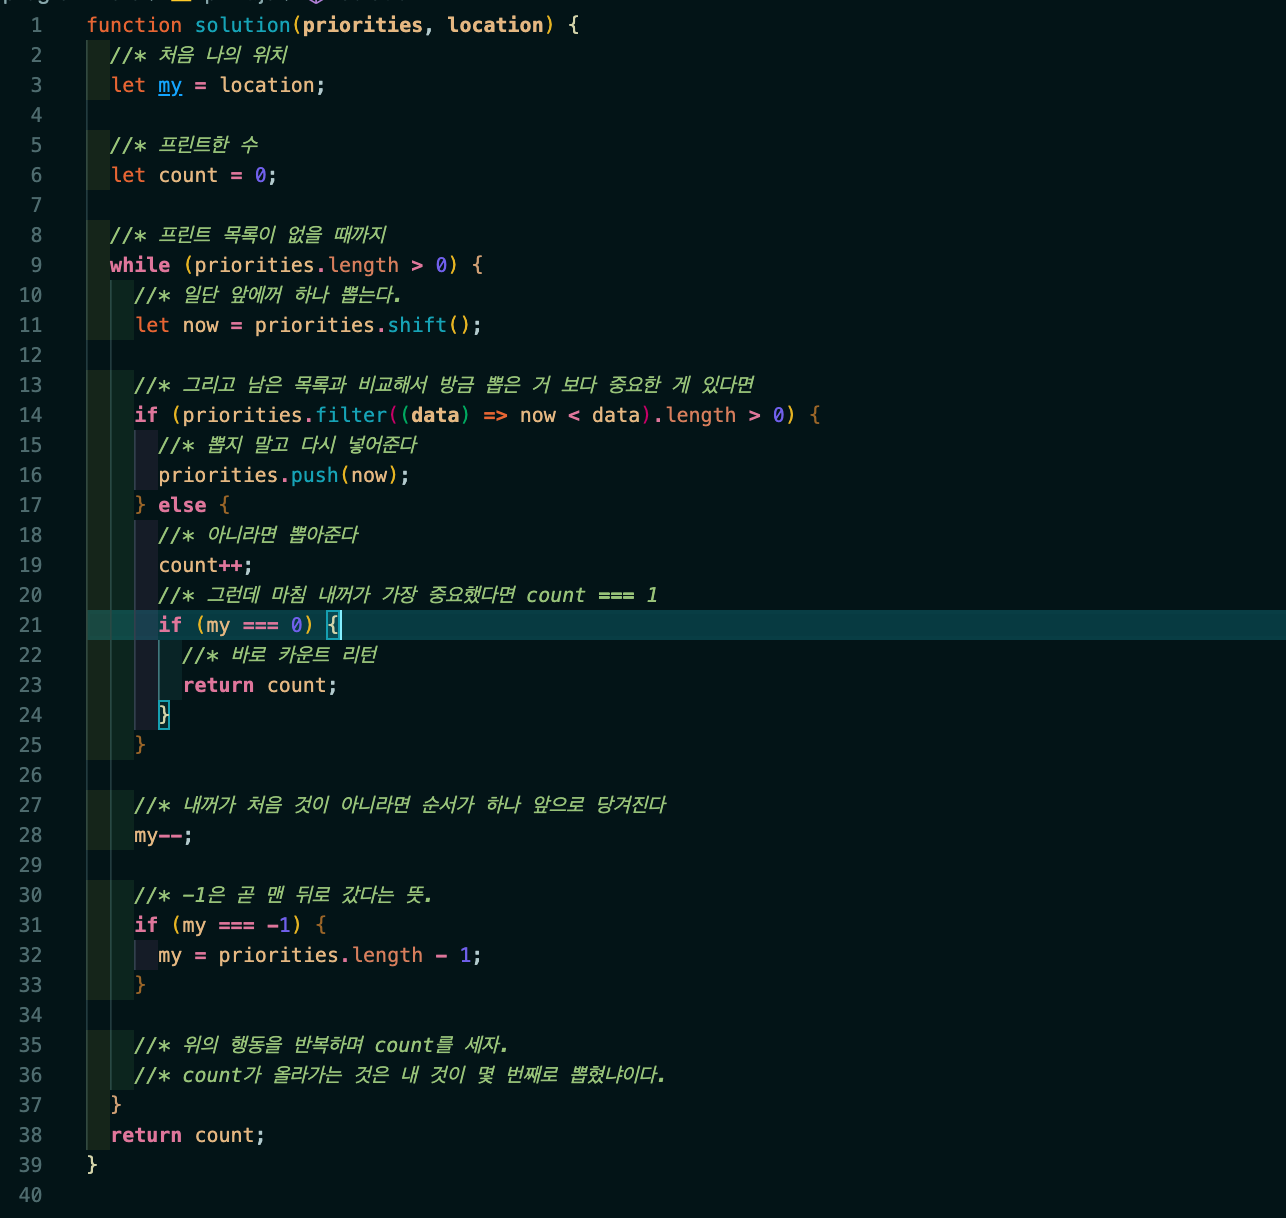Click the 'shift' method call on line 11
This screenshot has width=1286, height=1218.
[x=417, y=325]
